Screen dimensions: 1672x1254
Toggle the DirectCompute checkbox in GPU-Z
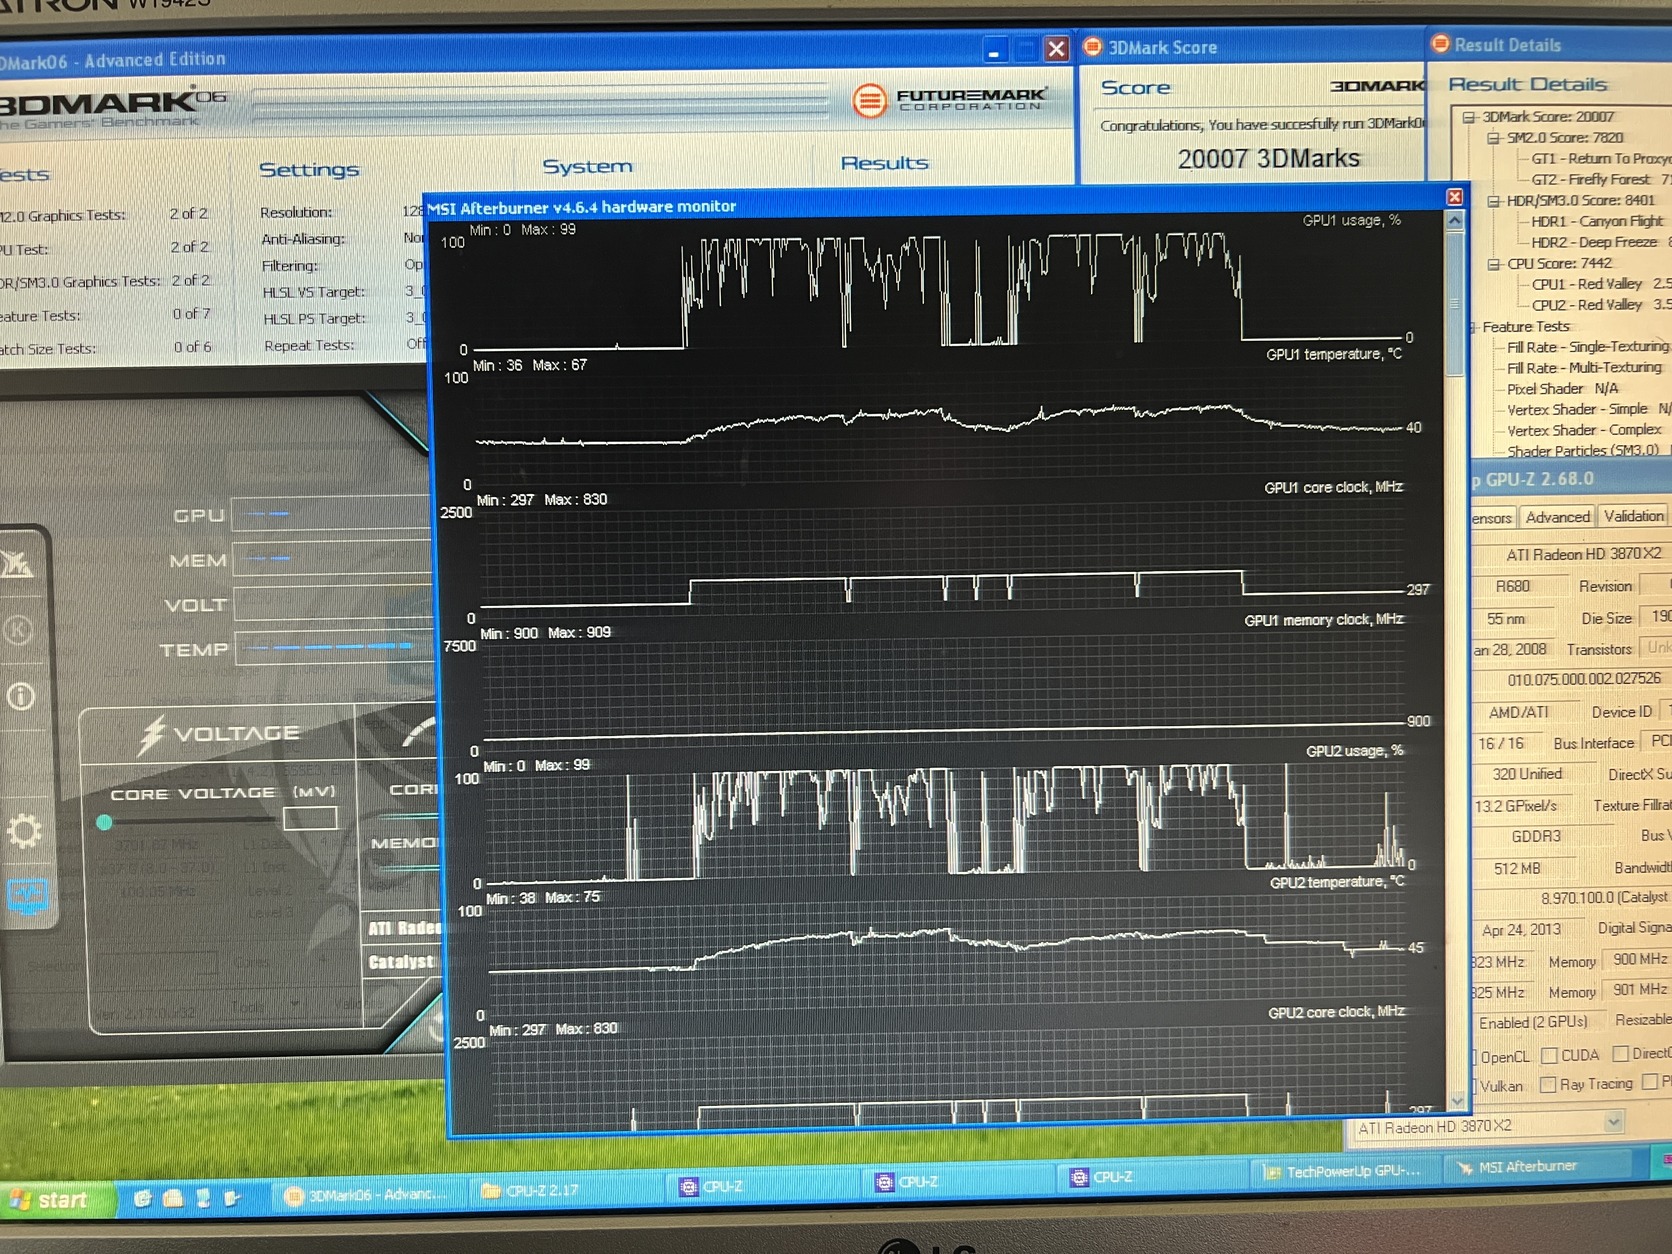click(x=1621, y=1053)
